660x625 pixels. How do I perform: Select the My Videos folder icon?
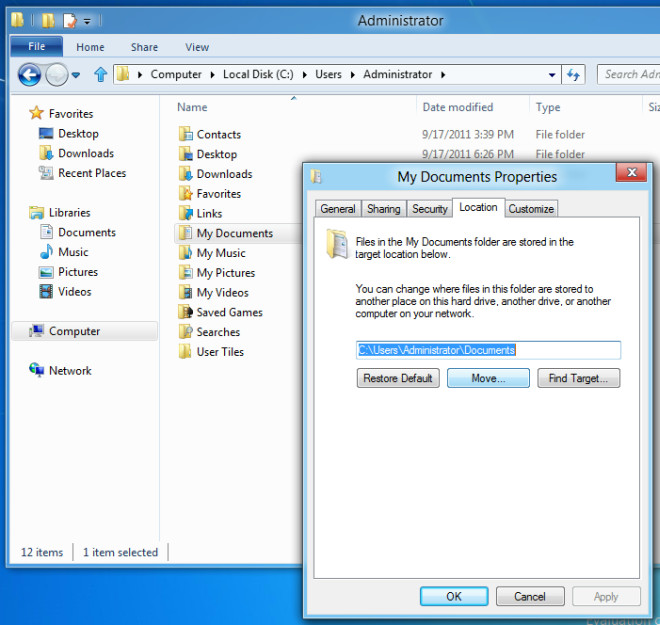pos(185,293)
